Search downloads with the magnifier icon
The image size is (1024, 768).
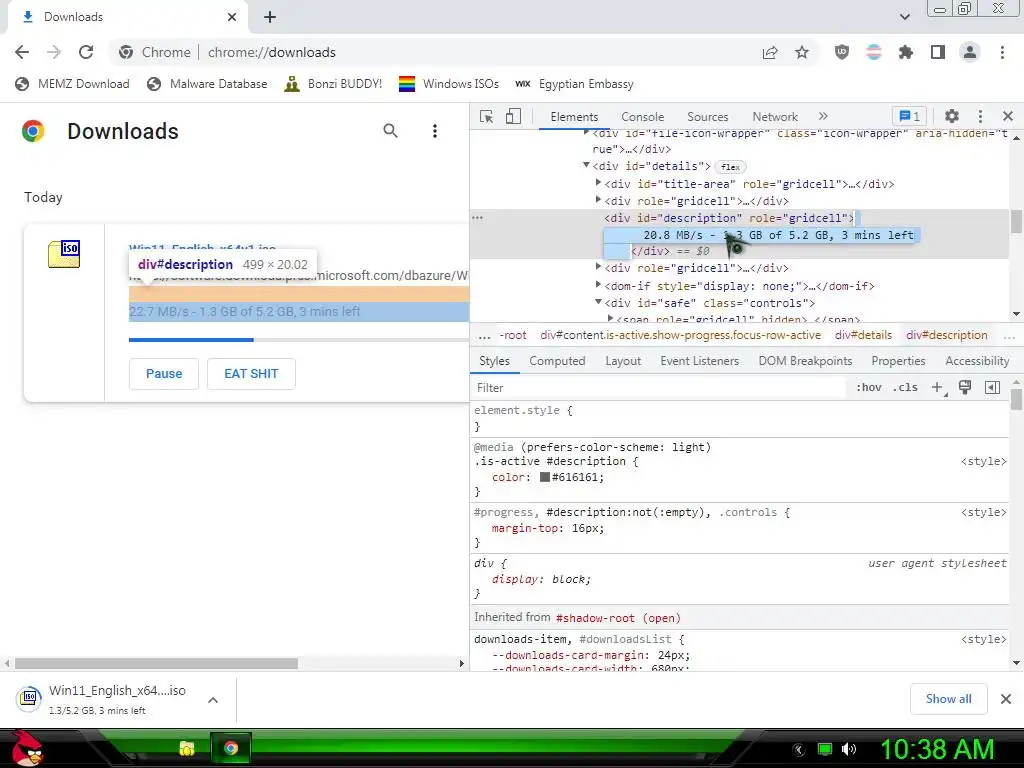coord(391,131)
